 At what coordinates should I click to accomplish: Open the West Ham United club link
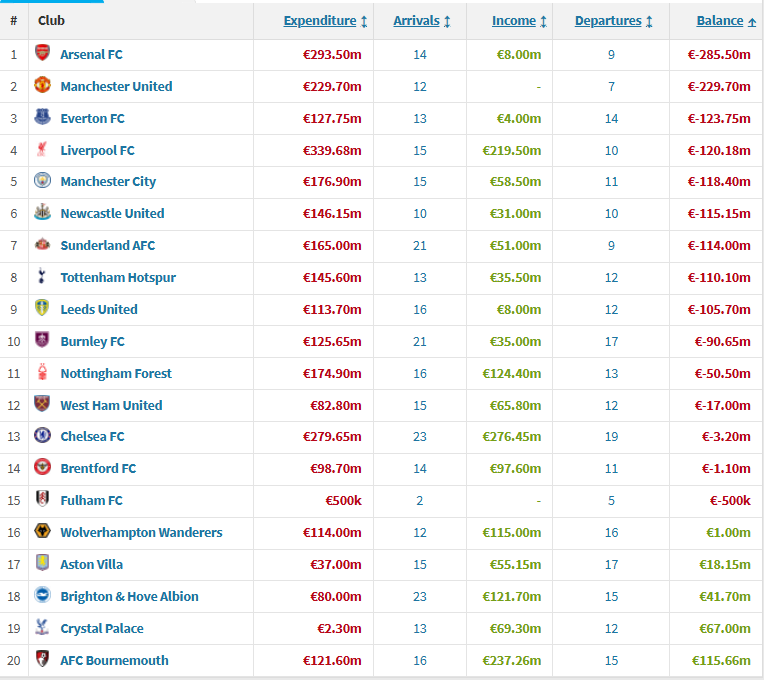pos(111,406)
